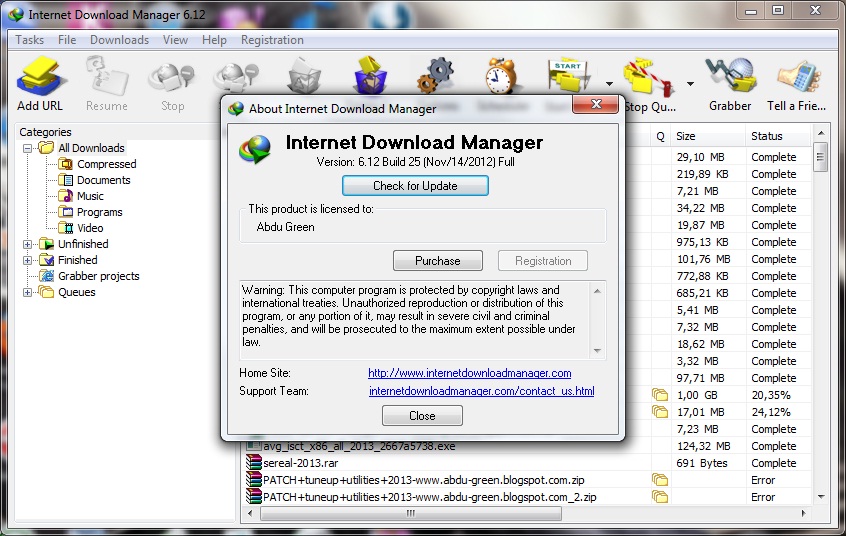
Task: Click the Grabber projects tree icon
Action: tap(47, 276)
